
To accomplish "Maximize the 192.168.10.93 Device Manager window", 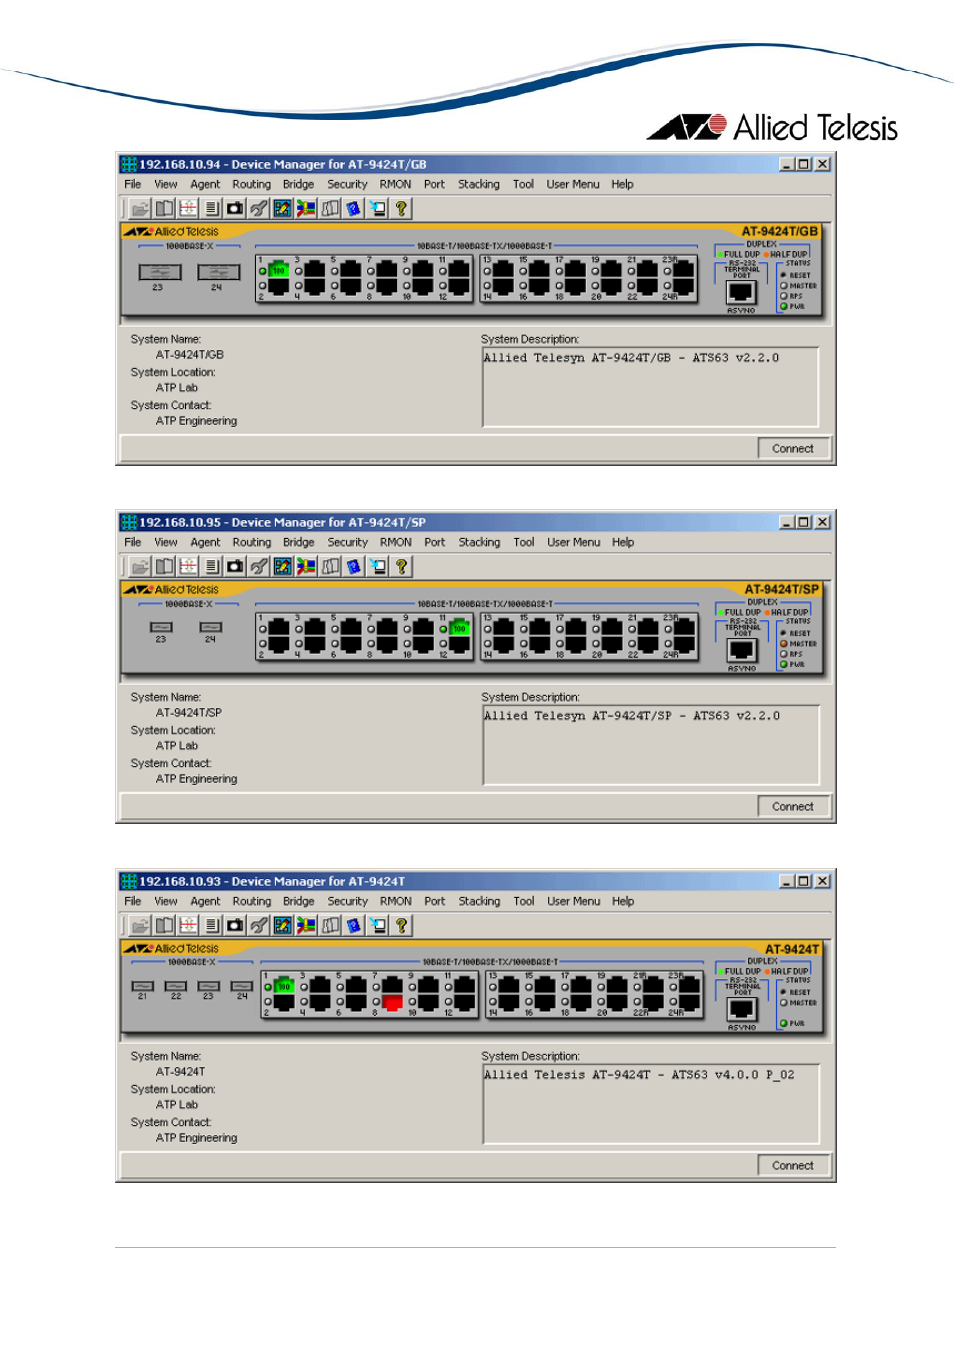I will pos(804,881).
